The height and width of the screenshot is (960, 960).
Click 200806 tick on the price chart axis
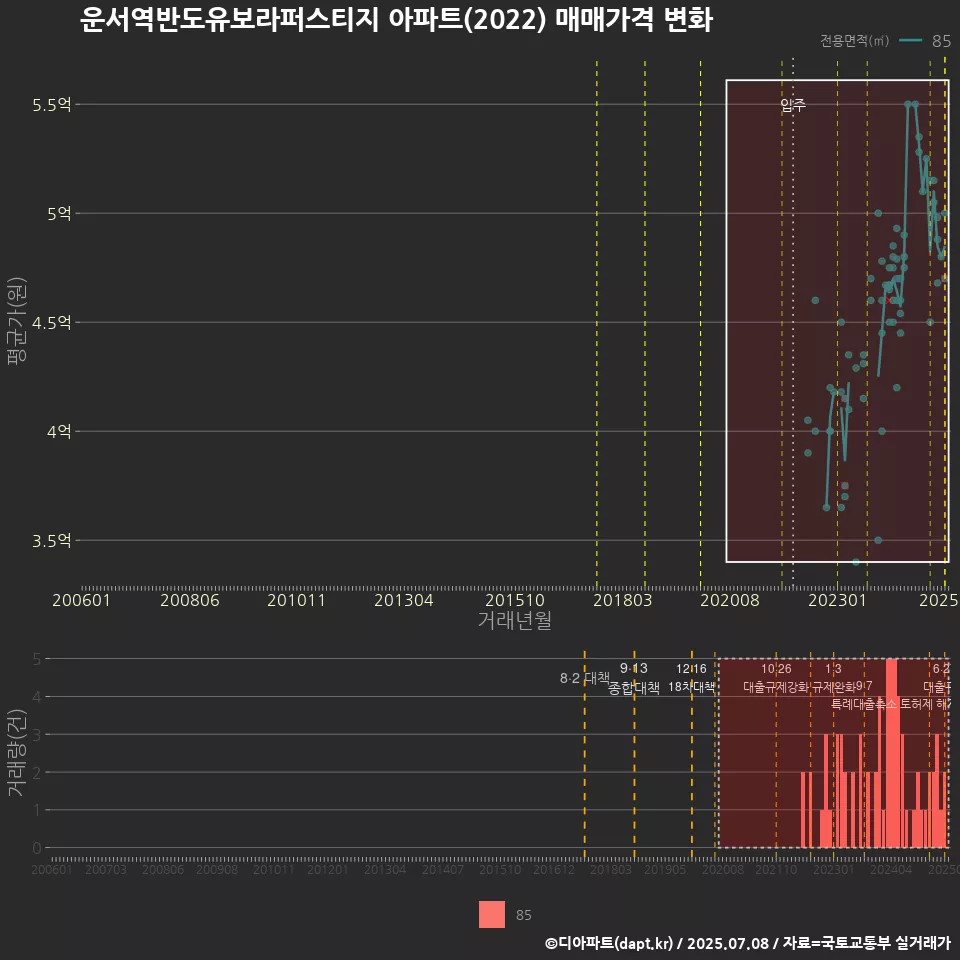pyautogui.click(x=190, y=600)
